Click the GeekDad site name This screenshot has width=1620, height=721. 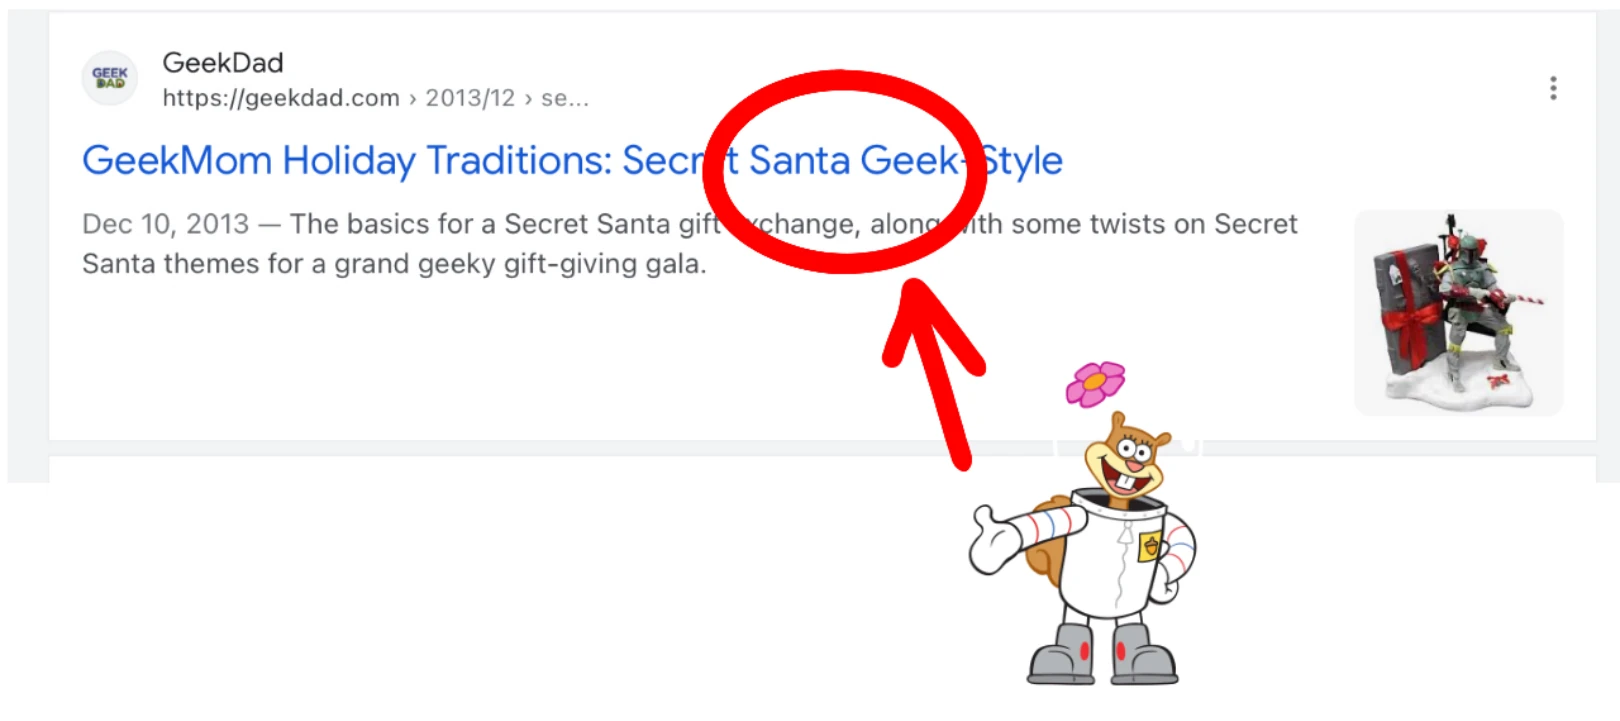pos(223,63)
